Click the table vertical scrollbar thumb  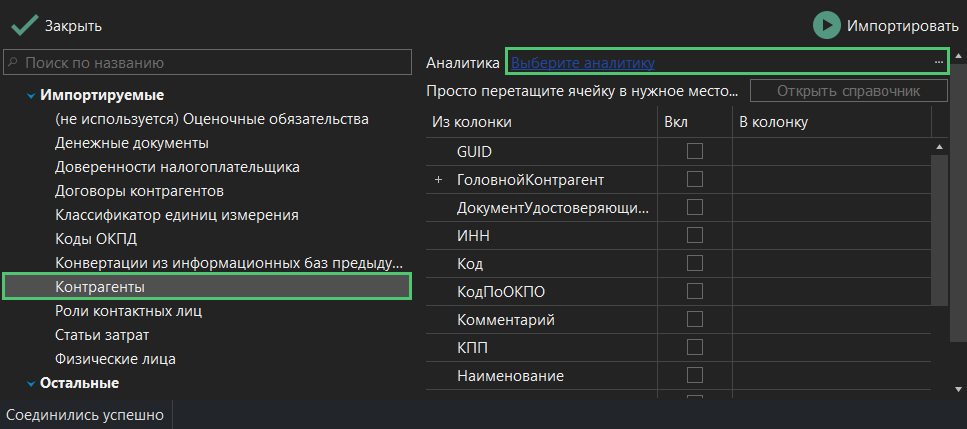[x=939, y=228]
